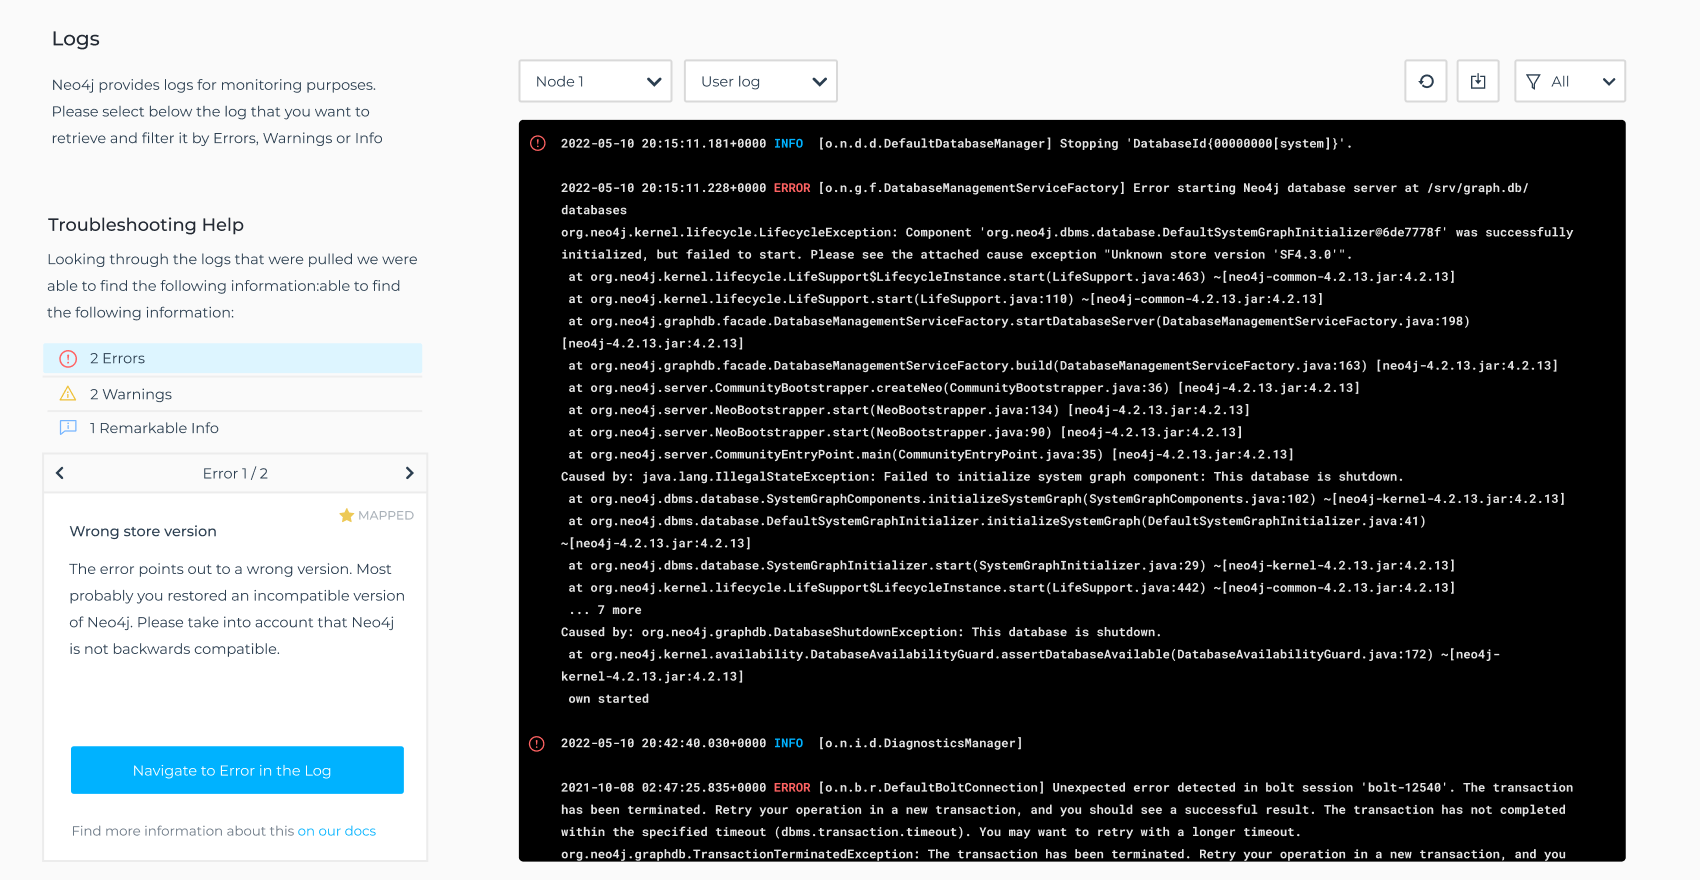Click the download log icon
Image resolution: width=1700 pixels, height=880 pixels.
click(x=1478, y=81)
